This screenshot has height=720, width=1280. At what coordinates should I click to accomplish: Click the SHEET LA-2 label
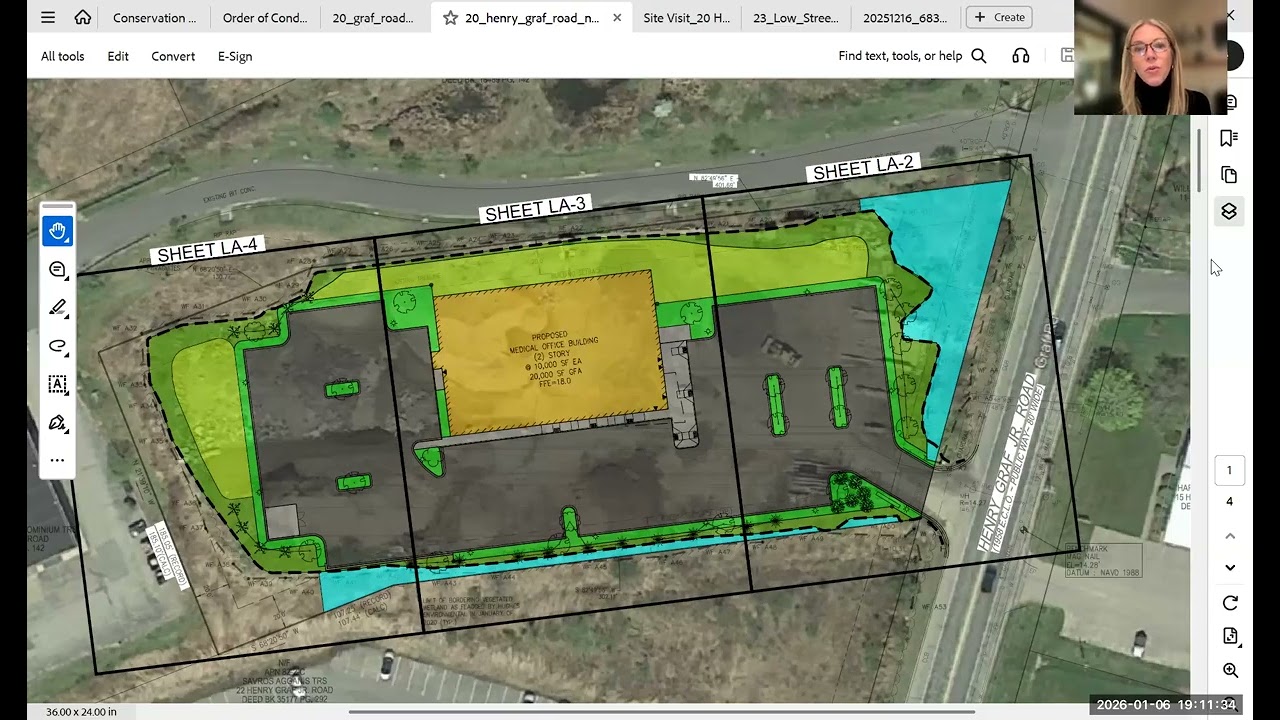pyautogui.click(x=863, y=168)
